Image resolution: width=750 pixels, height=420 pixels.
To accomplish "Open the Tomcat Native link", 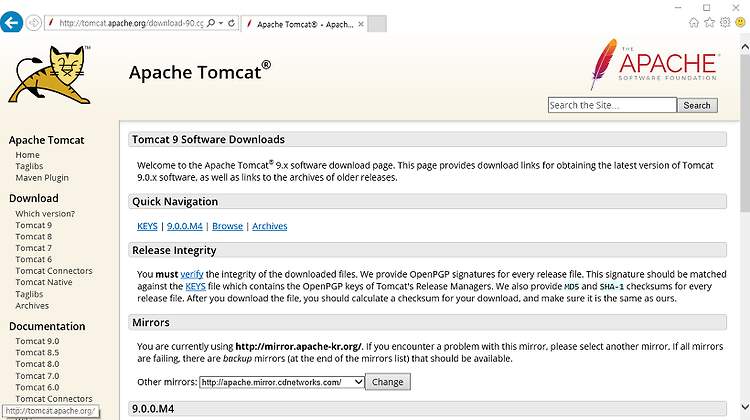I will point(44,282).
